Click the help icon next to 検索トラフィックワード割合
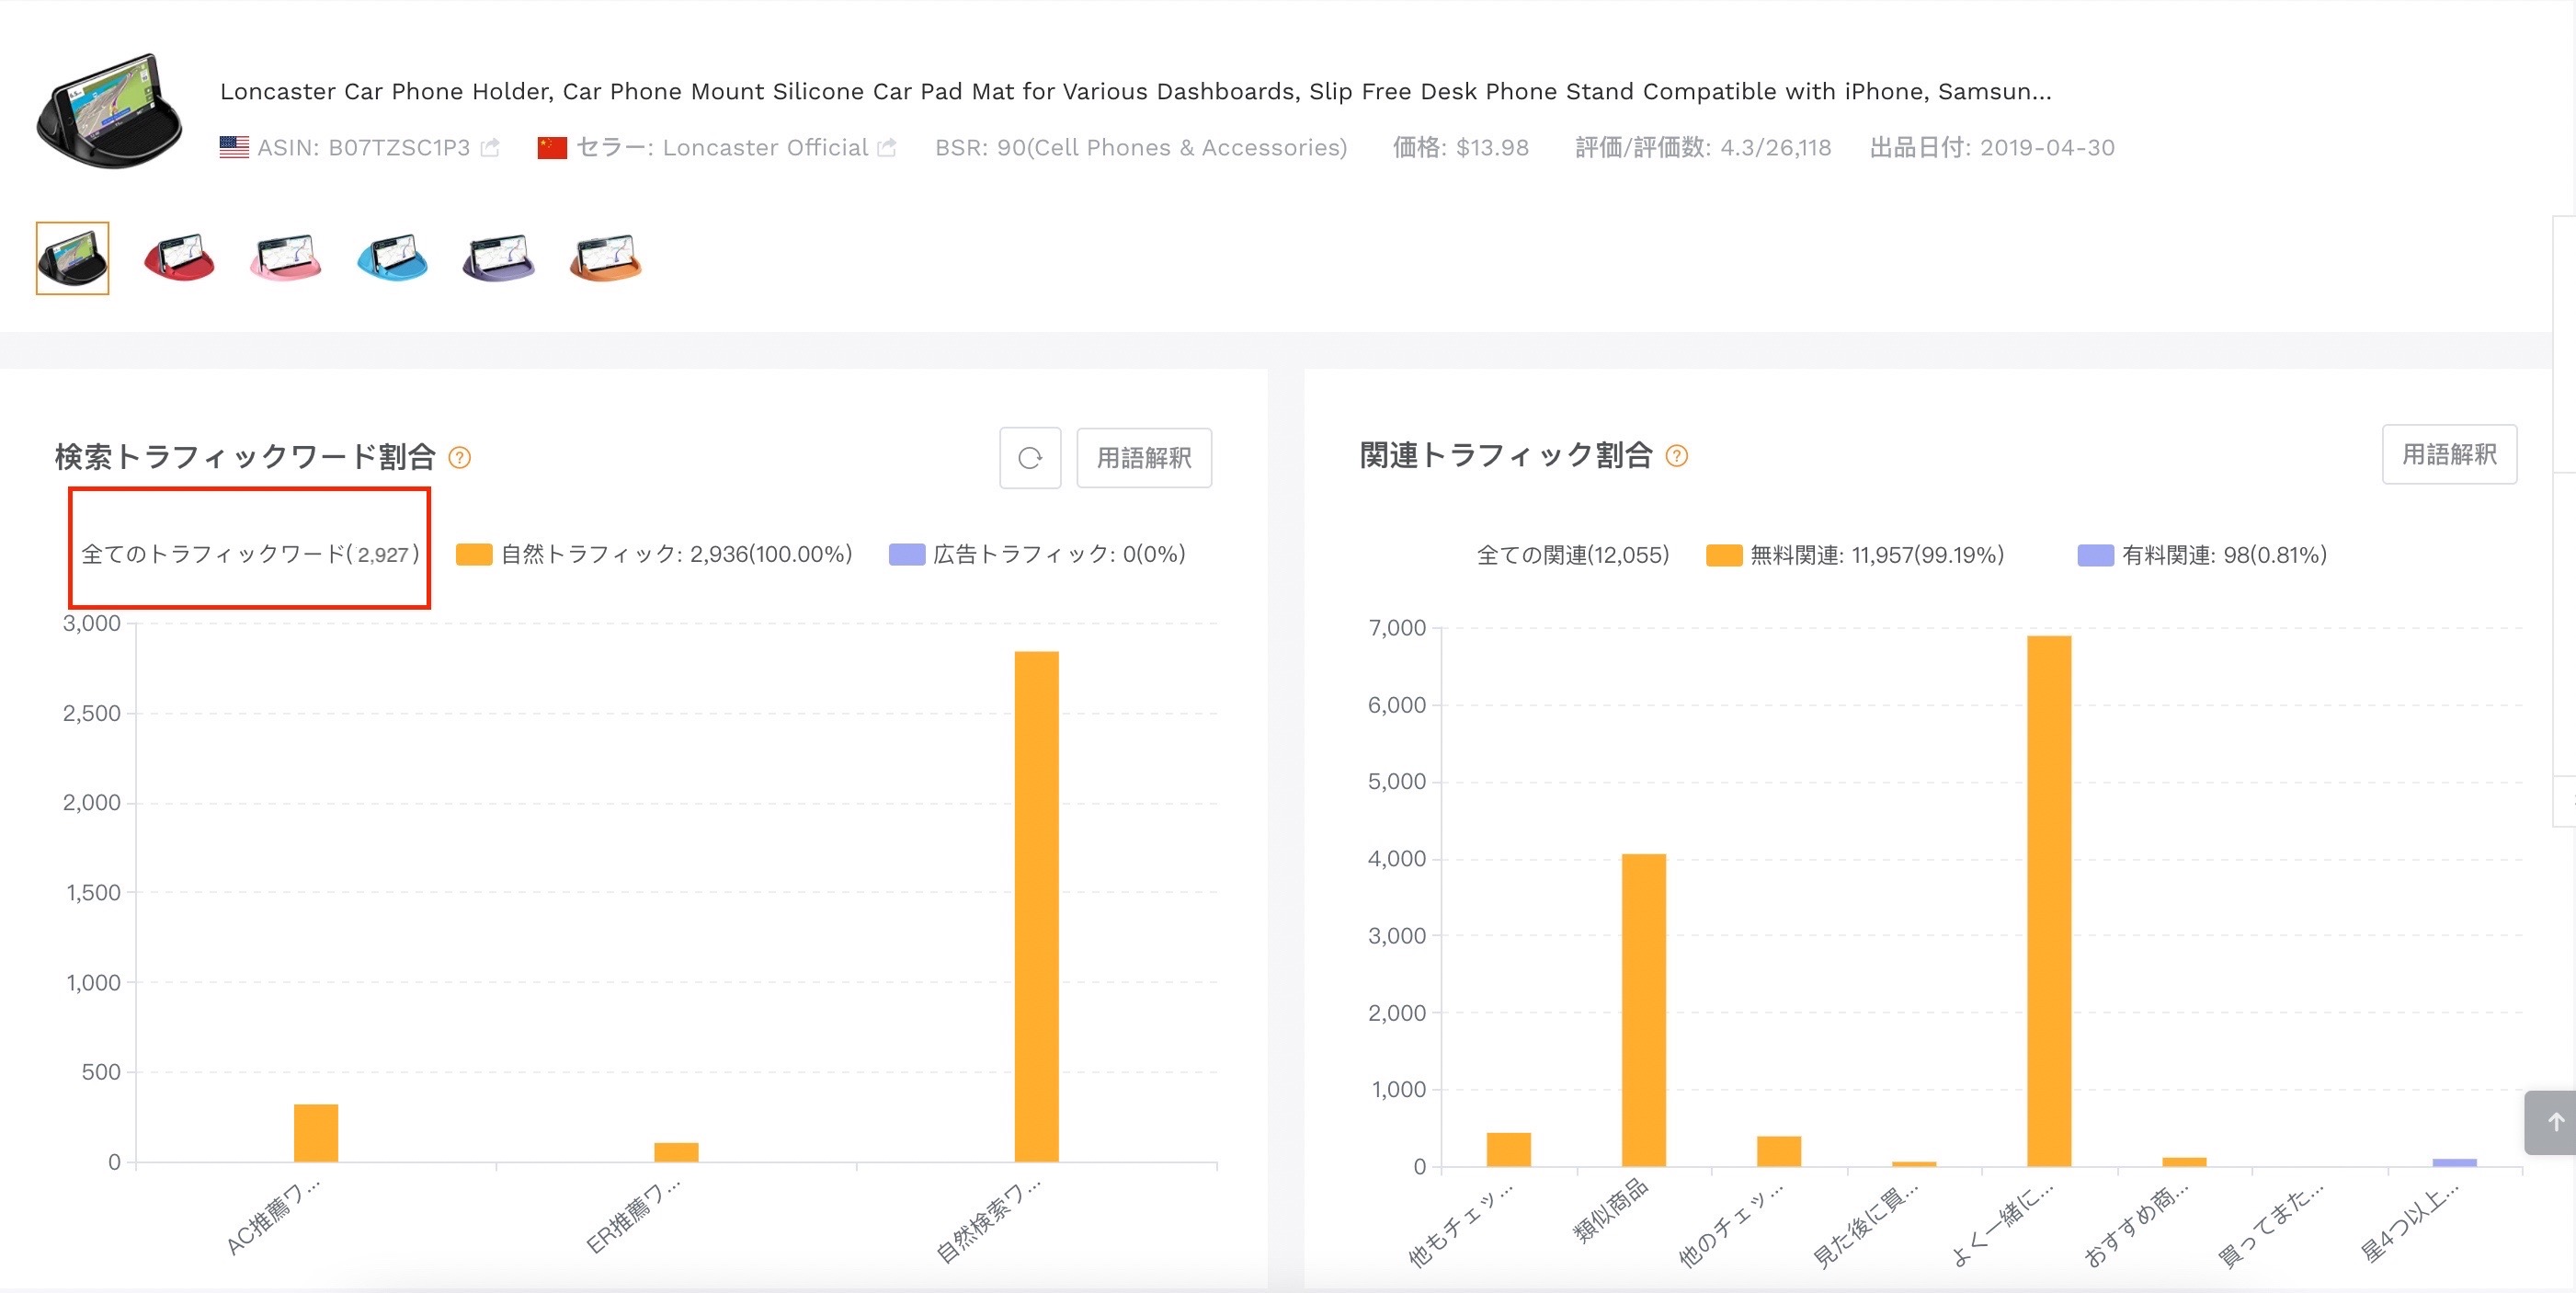Screen dimensions: 2576x1293 (x=459, y=458)
